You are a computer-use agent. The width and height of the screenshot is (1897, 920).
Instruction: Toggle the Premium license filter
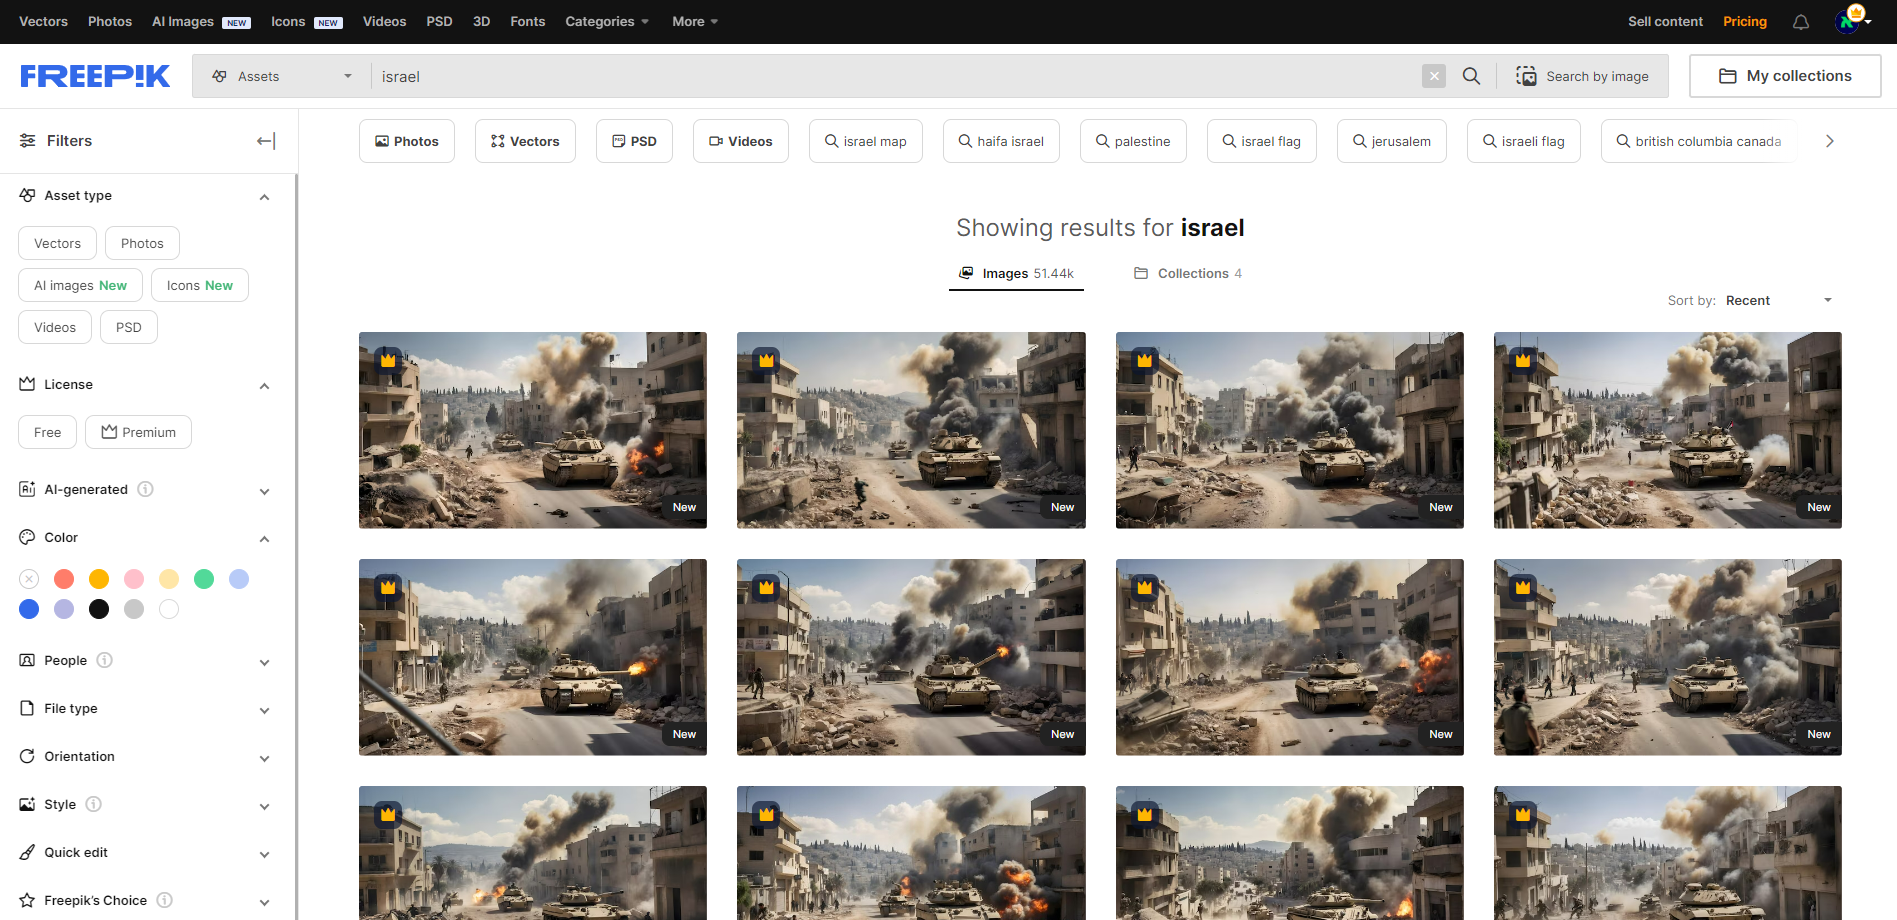tap(138, 432)
